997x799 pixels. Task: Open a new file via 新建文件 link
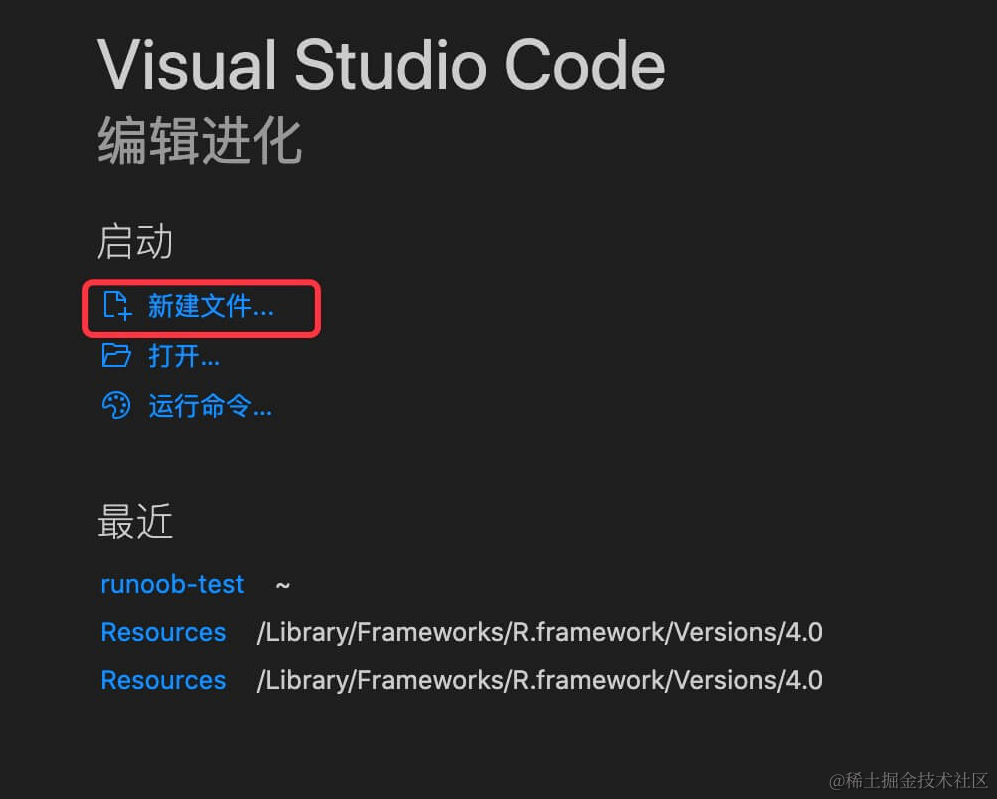click(x=210, y=308)
